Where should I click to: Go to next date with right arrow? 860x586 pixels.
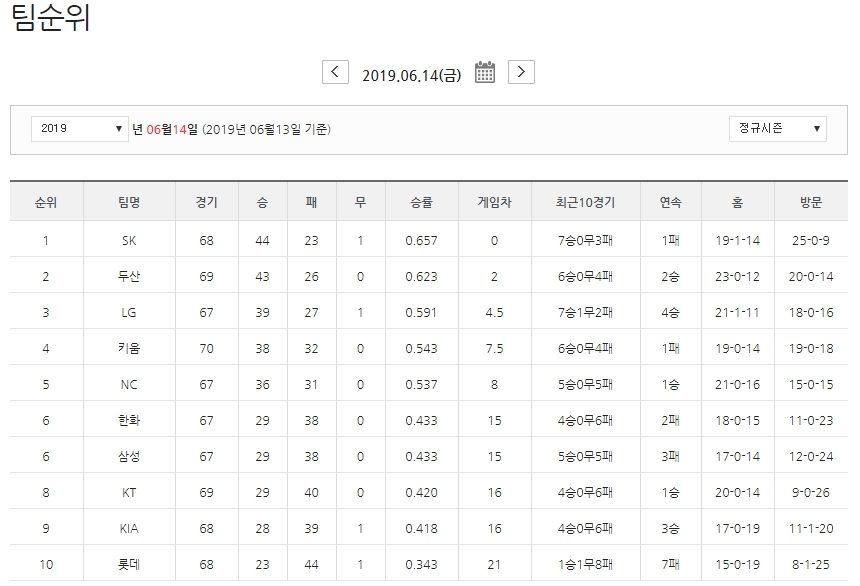pyautogui.click(x=521, y=72)
